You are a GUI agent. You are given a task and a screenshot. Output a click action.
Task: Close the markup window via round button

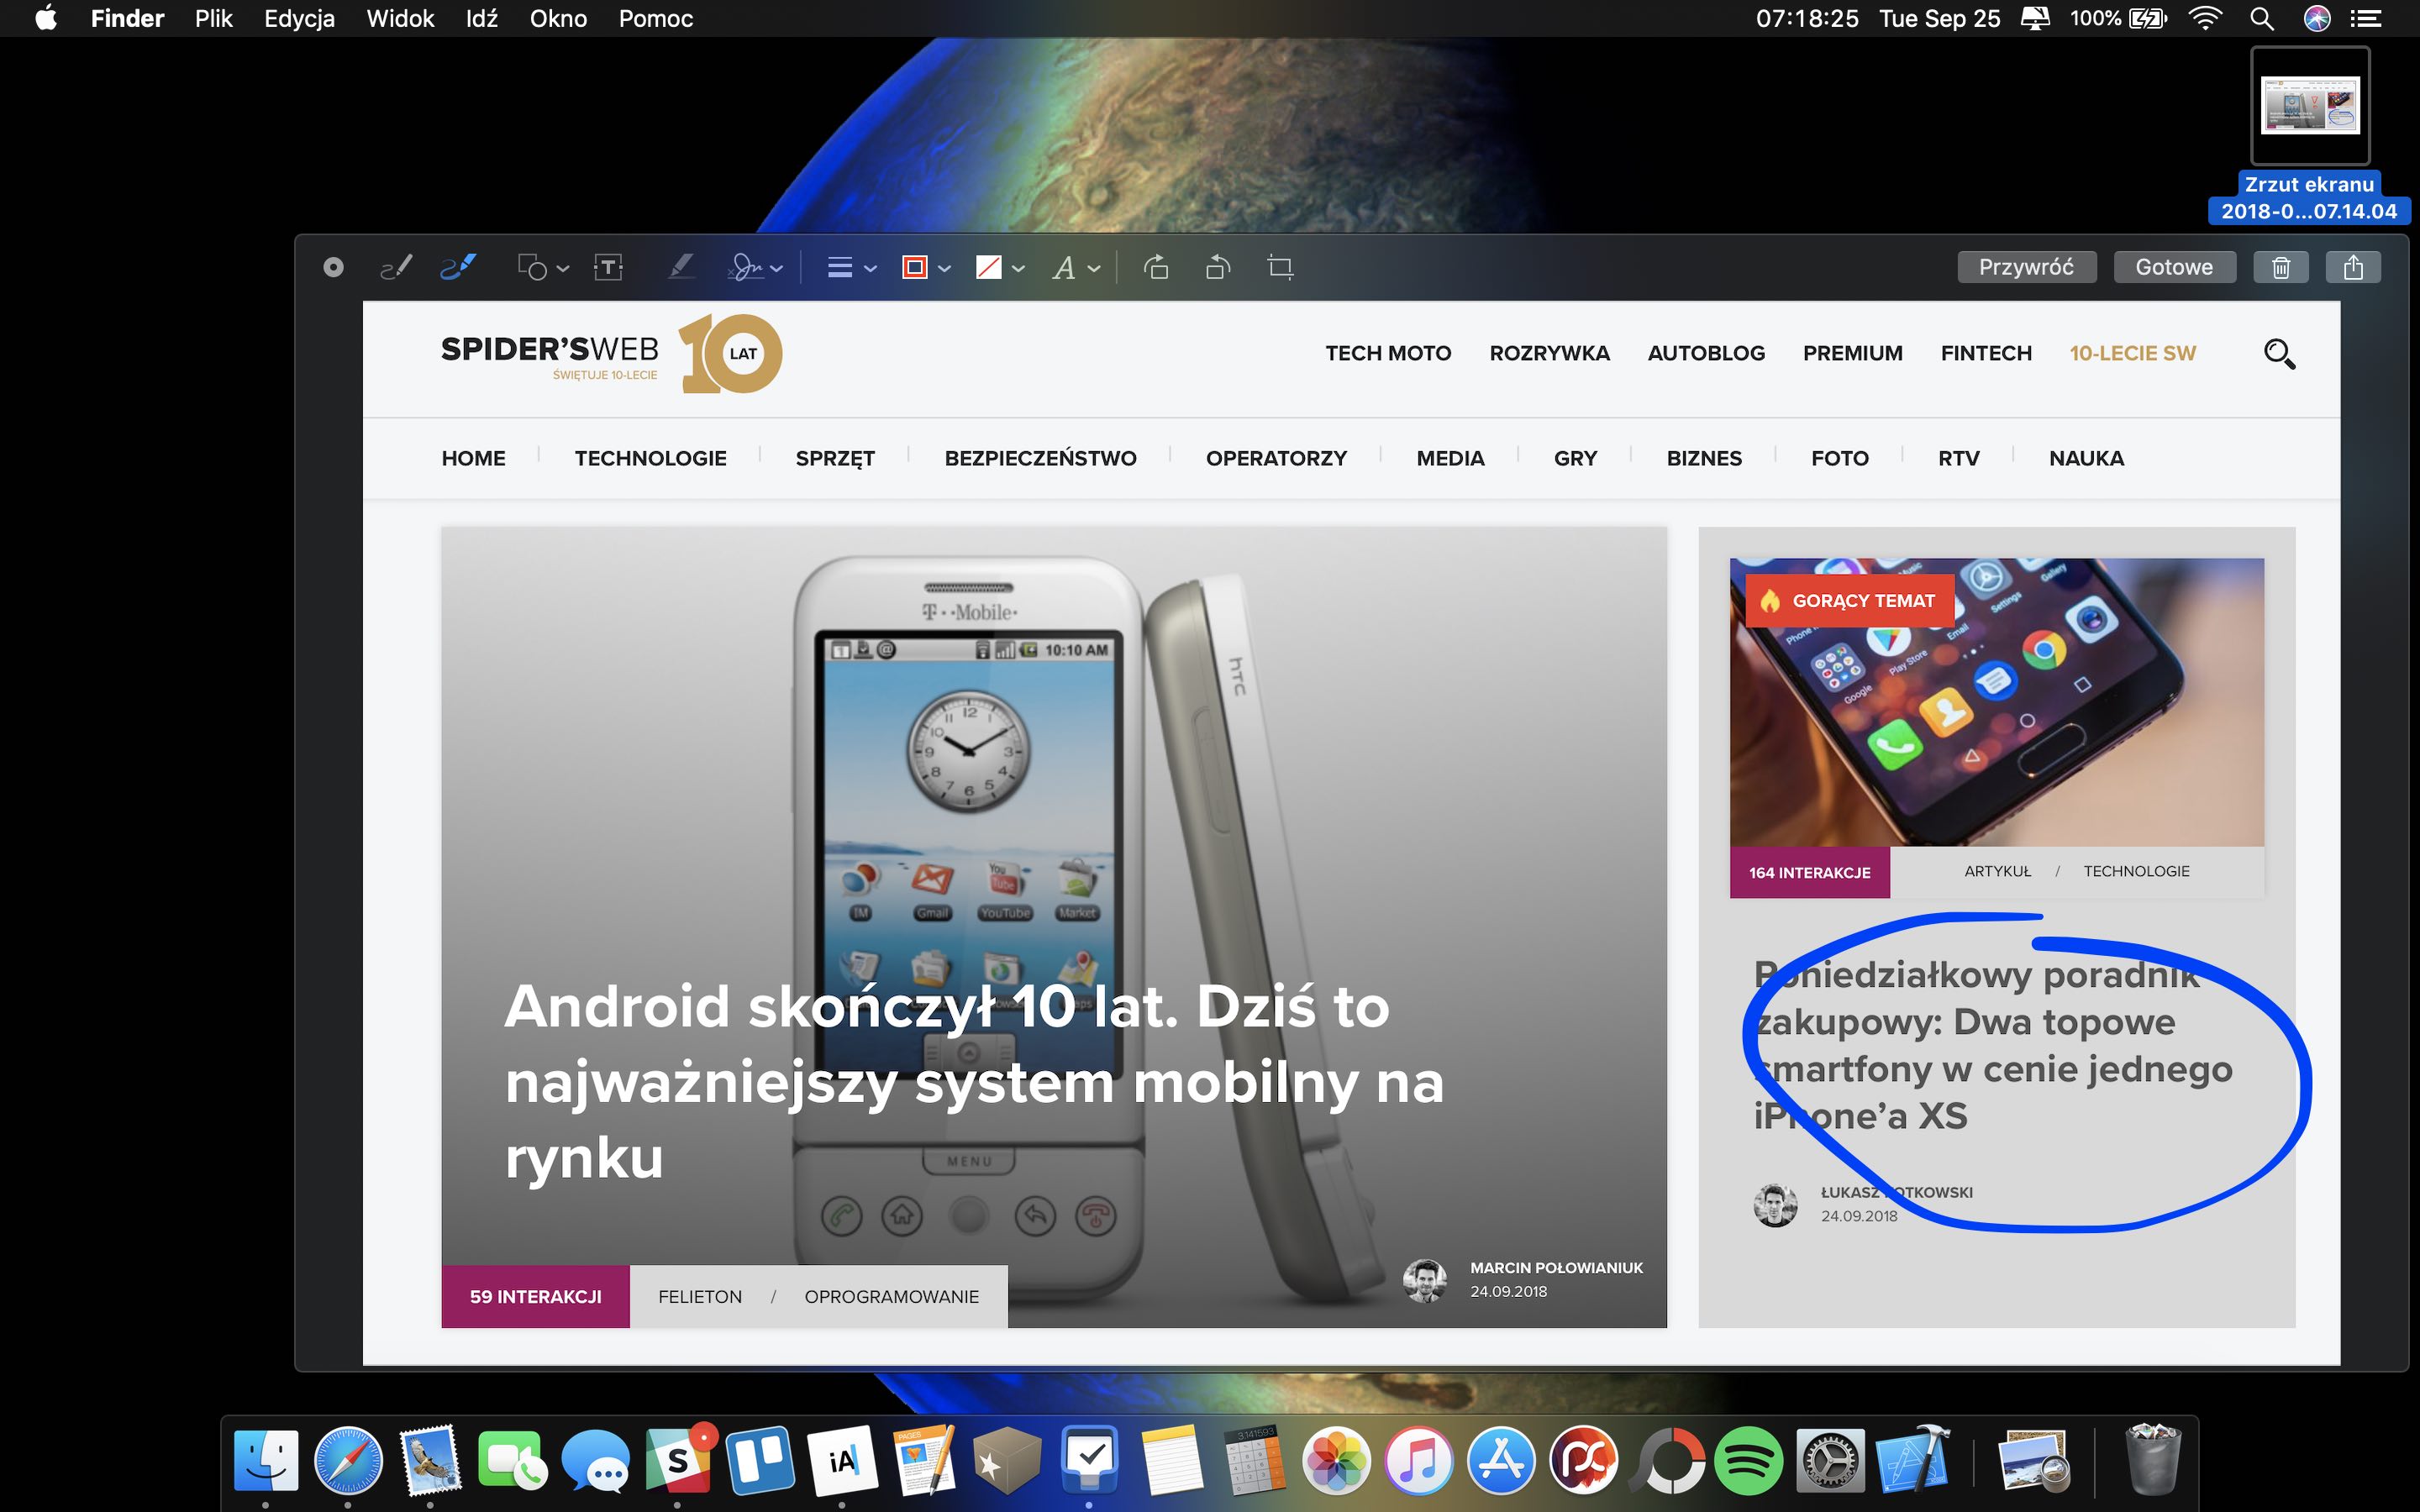click(334, 267)
